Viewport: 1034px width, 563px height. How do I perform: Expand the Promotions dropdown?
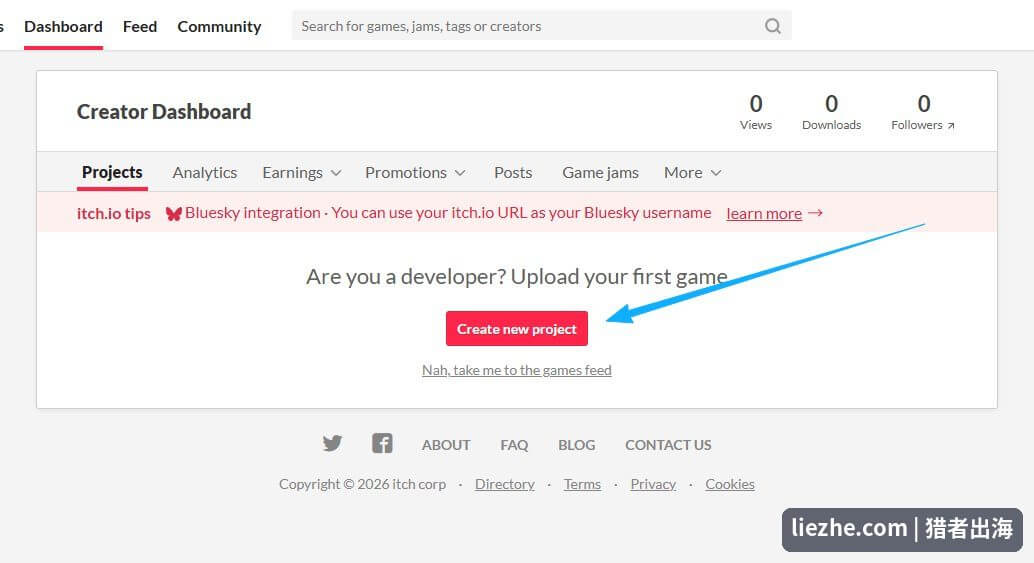tap(415, 173)
